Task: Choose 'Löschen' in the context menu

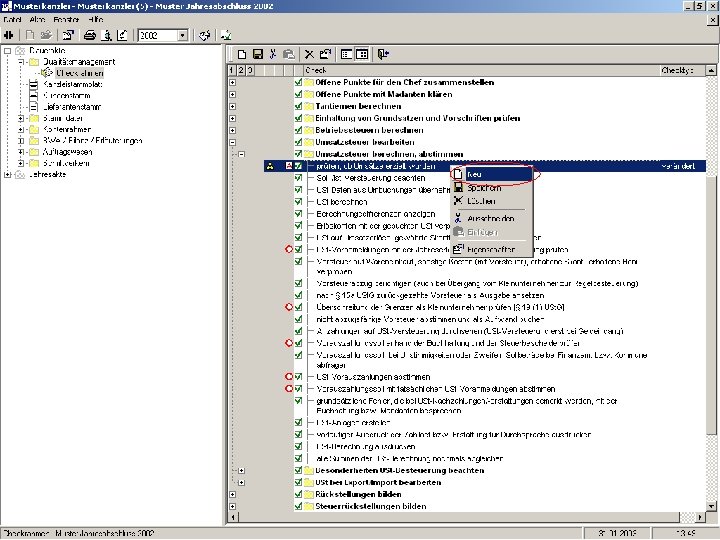Action: point(492,201)
